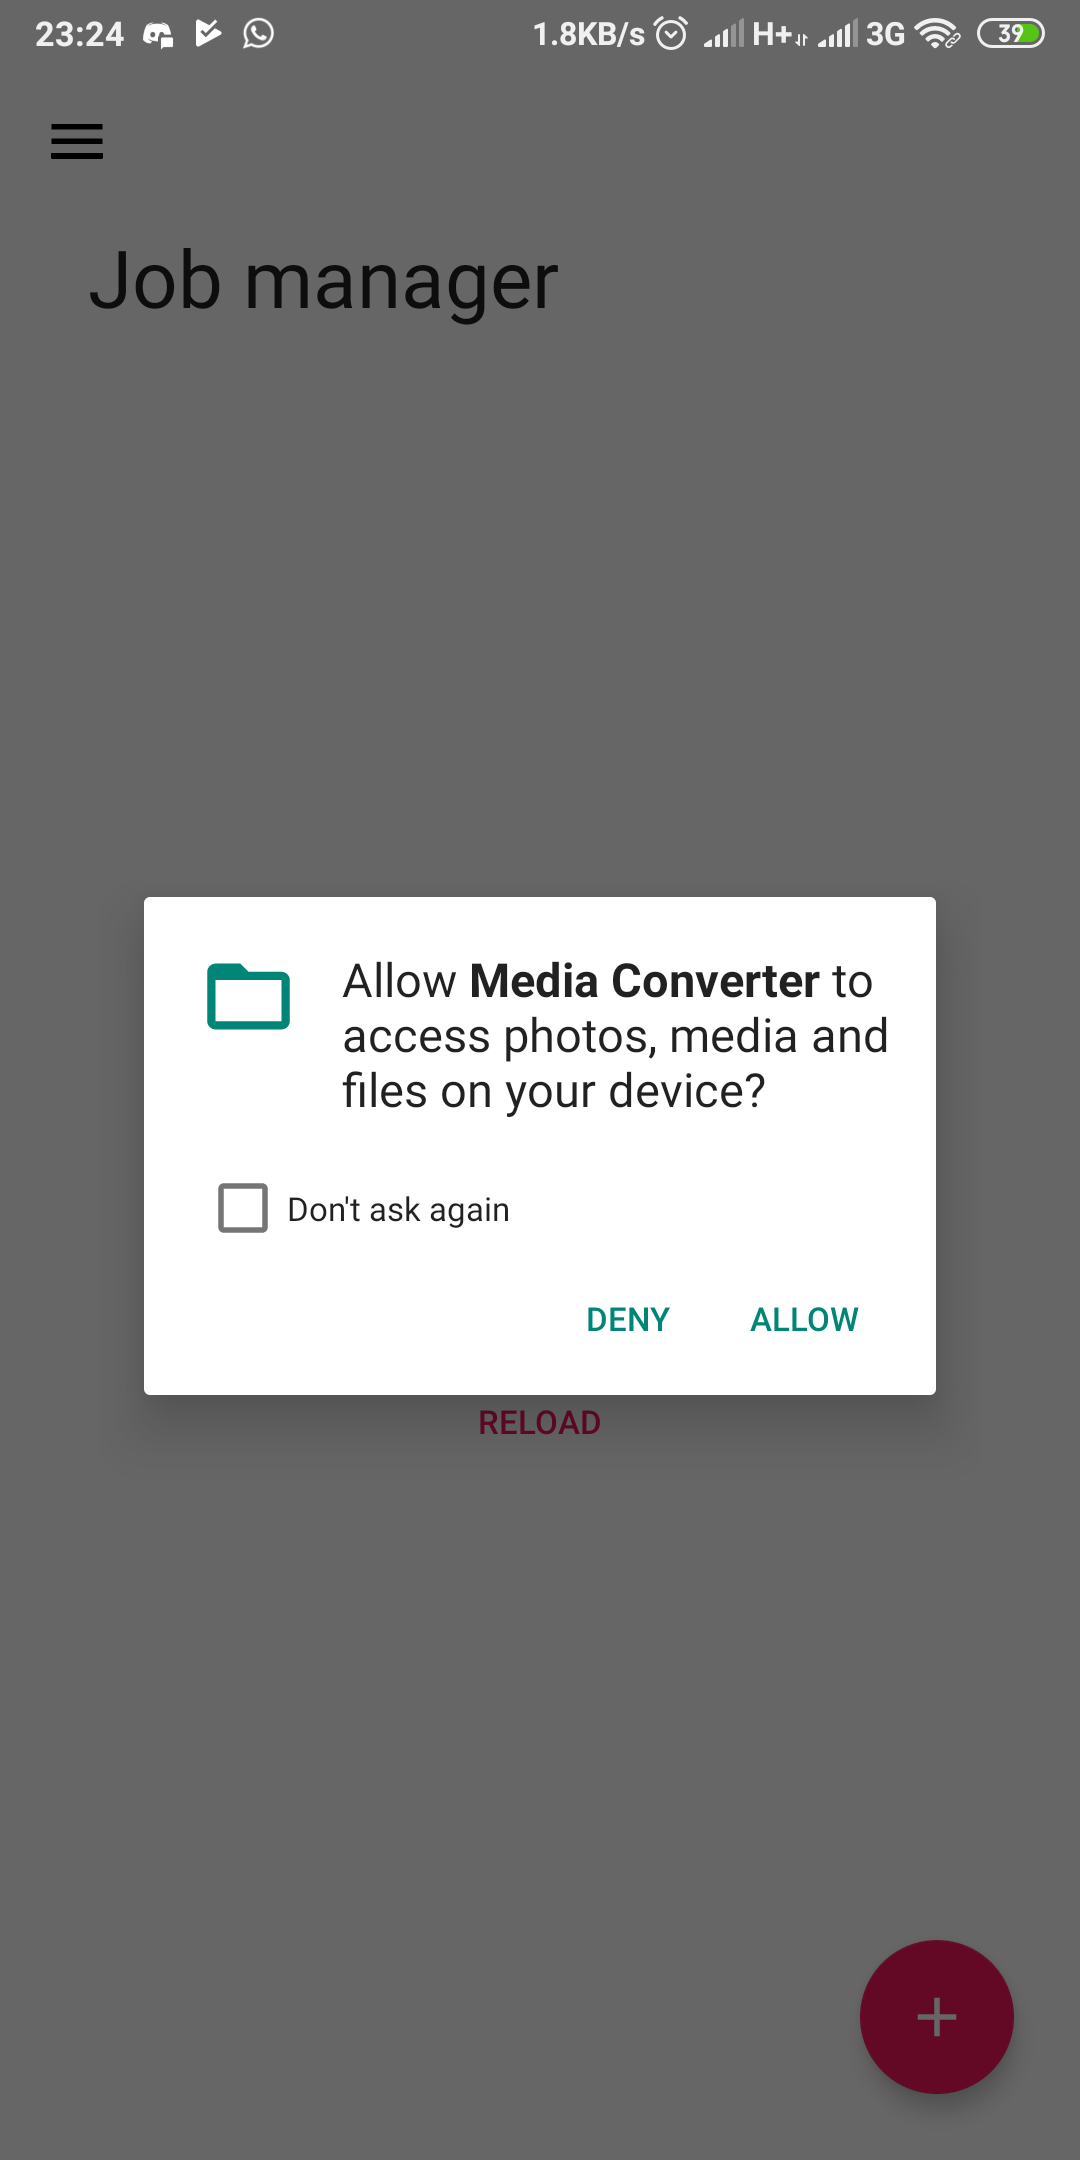Tap the 23:24 clock in status bar
Screen dimensions: 1080x2160
[x=80, y=34]
